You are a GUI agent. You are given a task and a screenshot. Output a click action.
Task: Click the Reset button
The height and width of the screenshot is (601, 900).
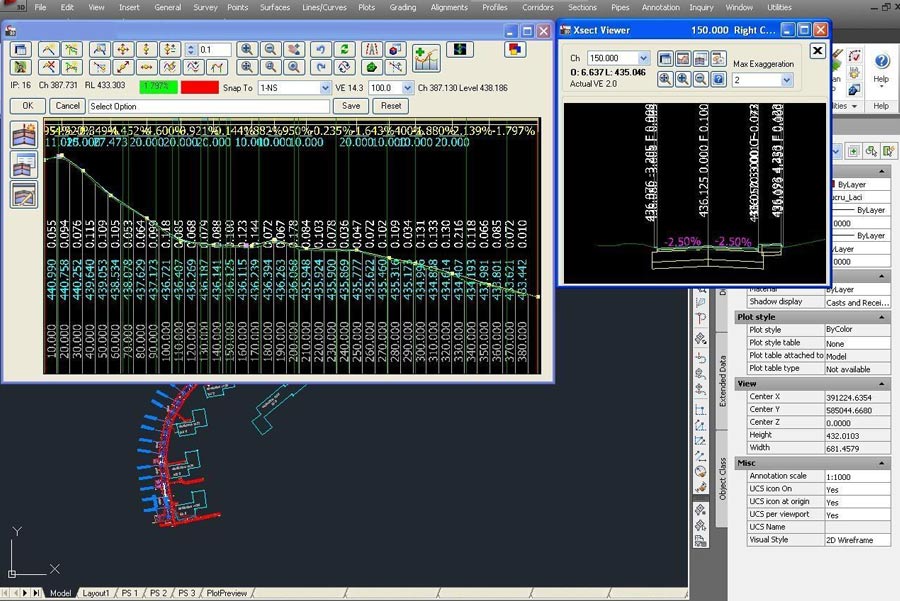[391, 106]
